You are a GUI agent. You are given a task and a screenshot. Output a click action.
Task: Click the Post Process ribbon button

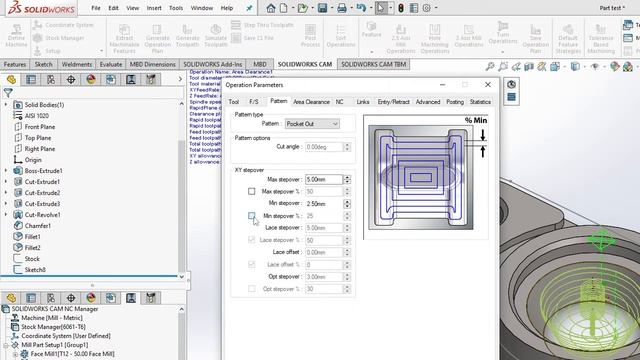[310, 36]
